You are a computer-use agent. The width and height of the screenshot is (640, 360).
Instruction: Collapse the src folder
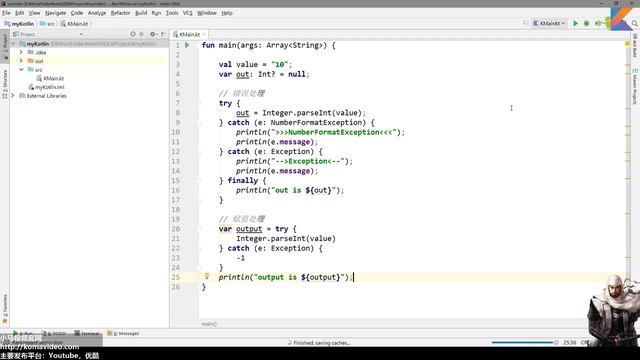(x=21, y=70)
